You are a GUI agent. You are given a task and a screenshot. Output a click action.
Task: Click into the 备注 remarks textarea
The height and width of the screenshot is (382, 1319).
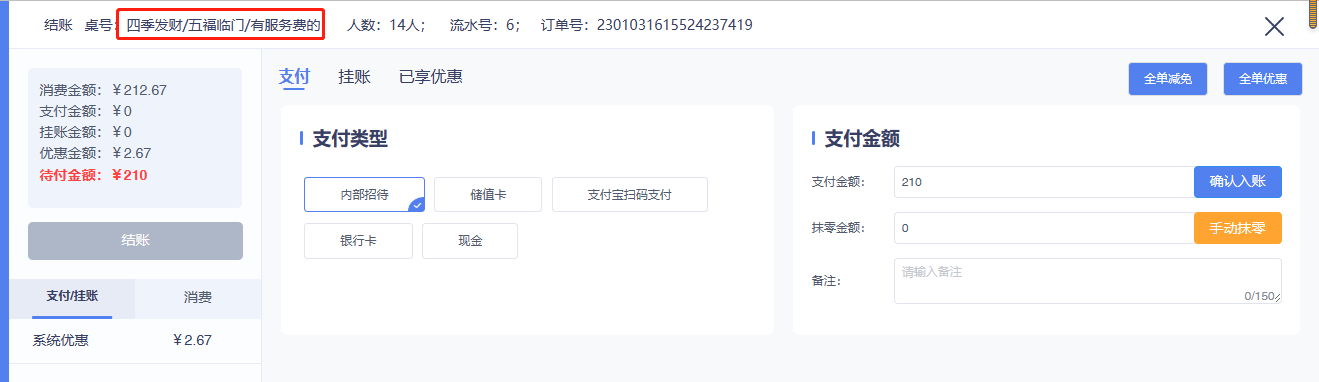(1088, 281)
